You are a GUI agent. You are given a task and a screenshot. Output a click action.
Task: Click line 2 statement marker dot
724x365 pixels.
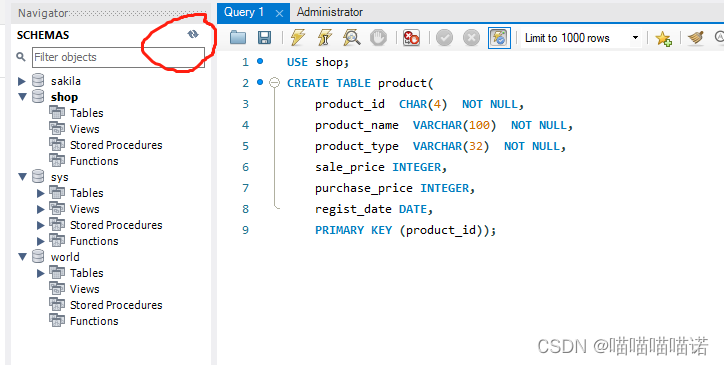pos(260,82)
